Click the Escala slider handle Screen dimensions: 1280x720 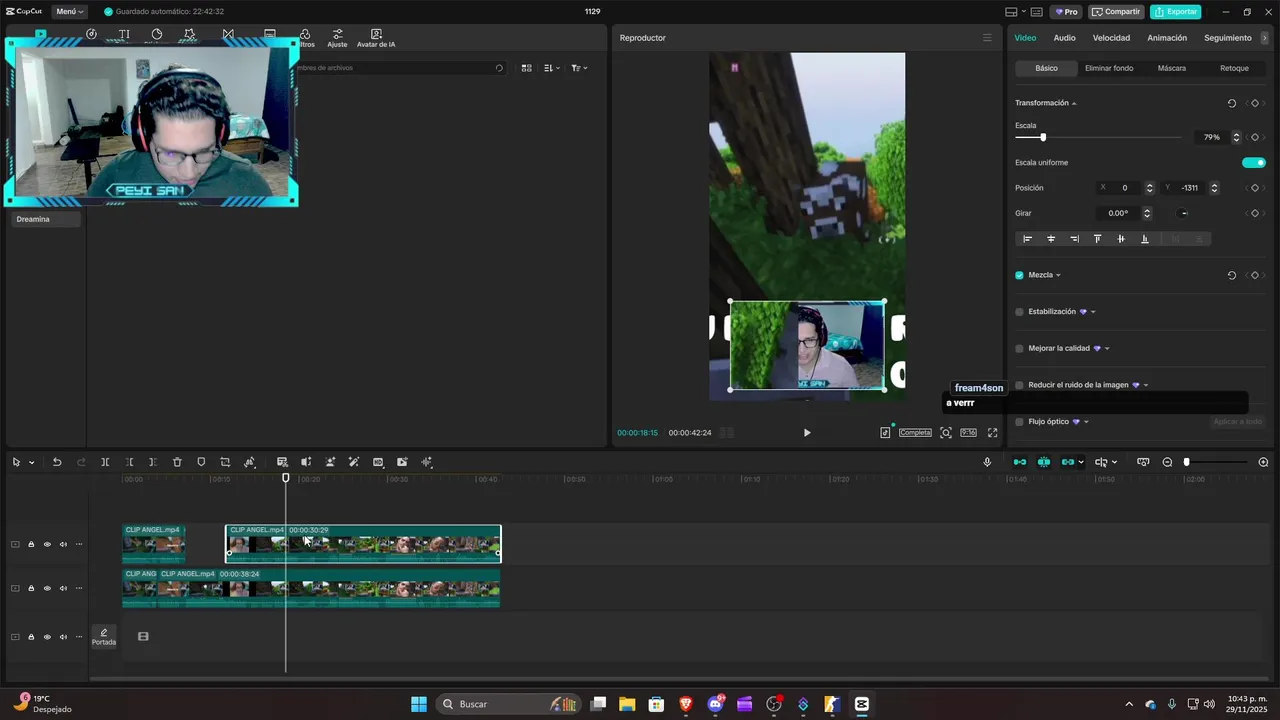coord(1043,137)
